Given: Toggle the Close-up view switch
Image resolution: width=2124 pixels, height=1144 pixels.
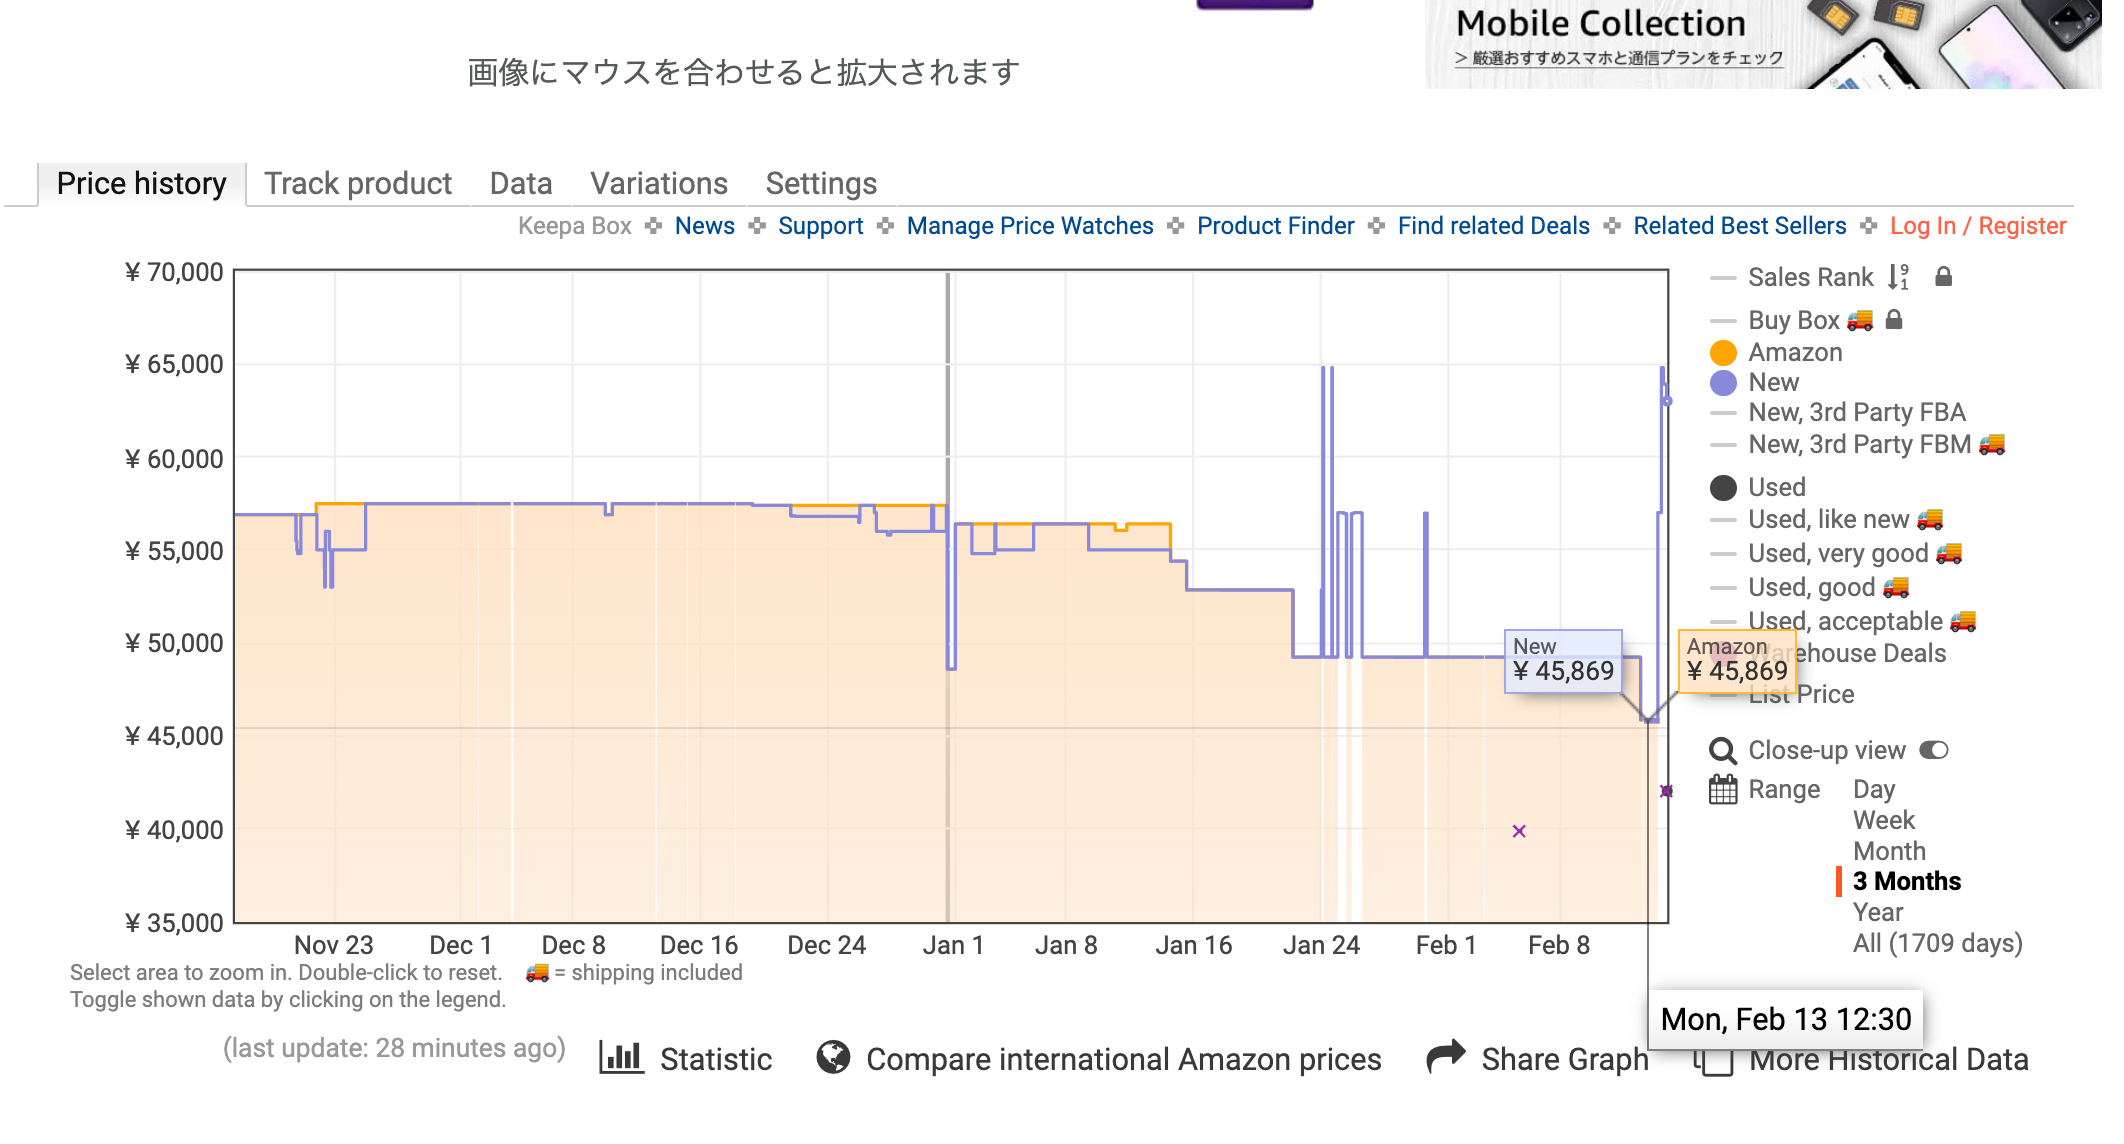Looking at the screenshot, I should tap(1934, 750).
